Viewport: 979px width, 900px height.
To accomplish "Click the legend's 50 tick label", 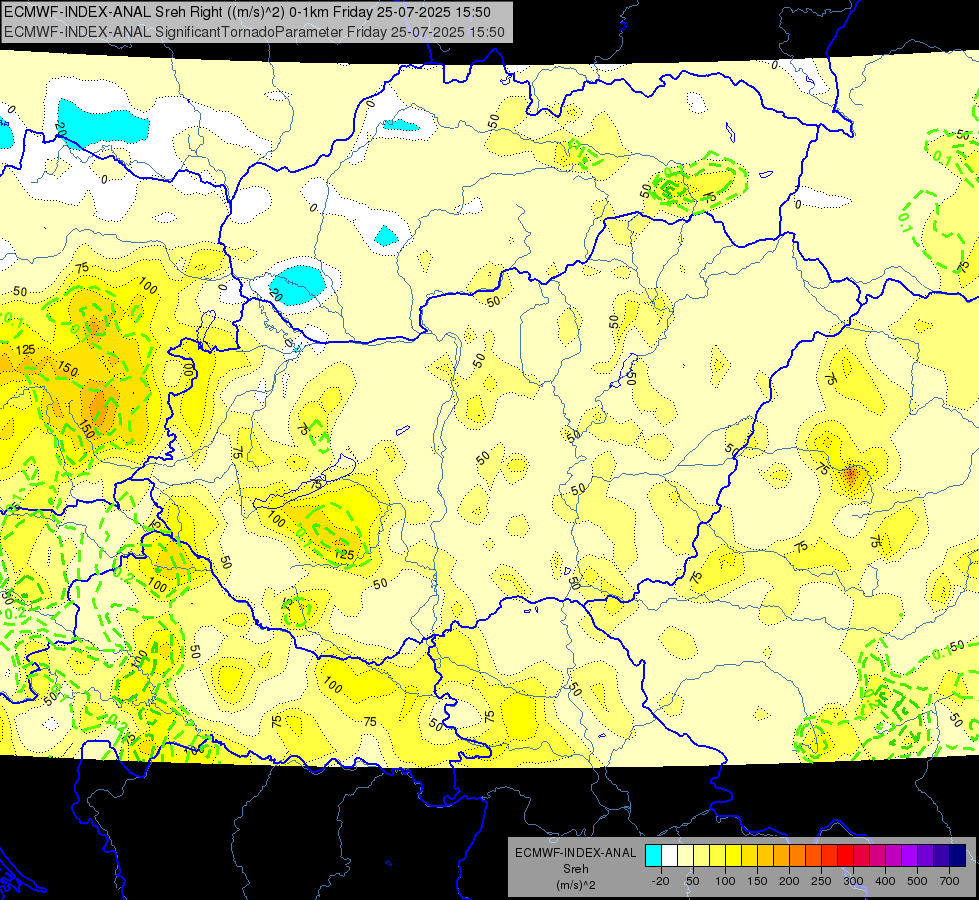I will pyautogui.click(x=692, y=881).
